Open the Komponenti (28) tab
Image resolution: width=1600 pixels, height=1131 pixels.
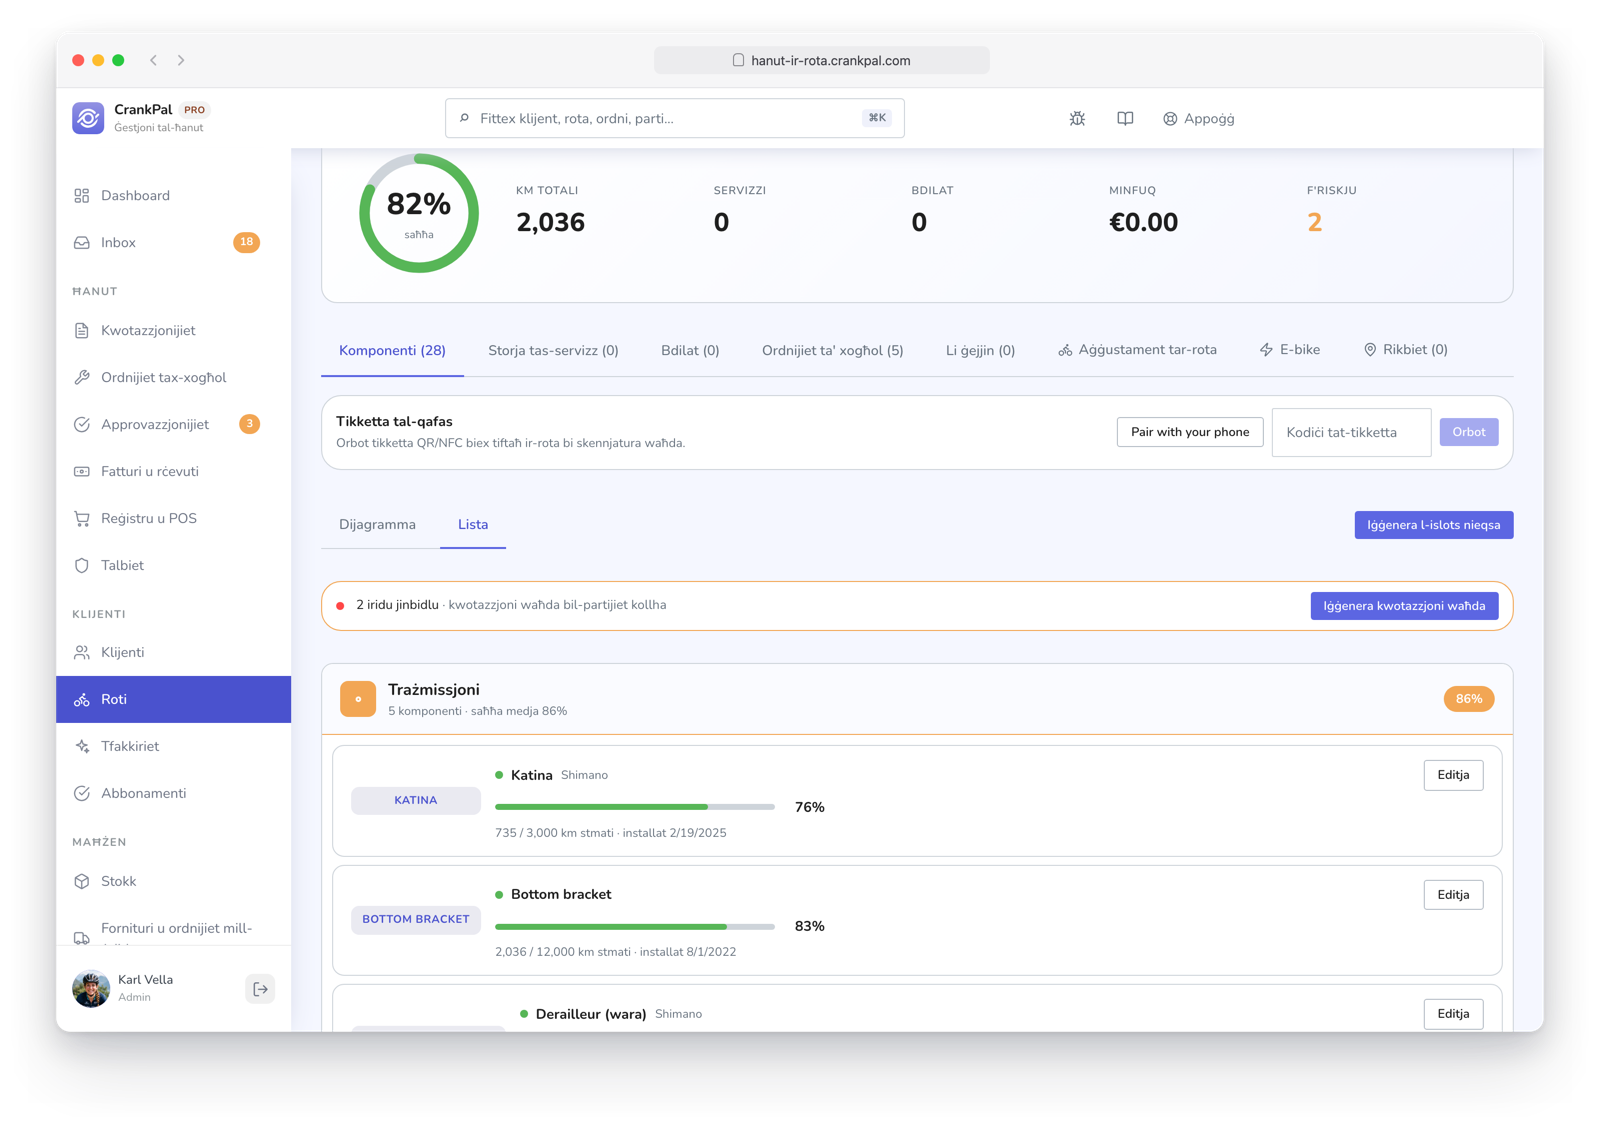pos(392,351)
